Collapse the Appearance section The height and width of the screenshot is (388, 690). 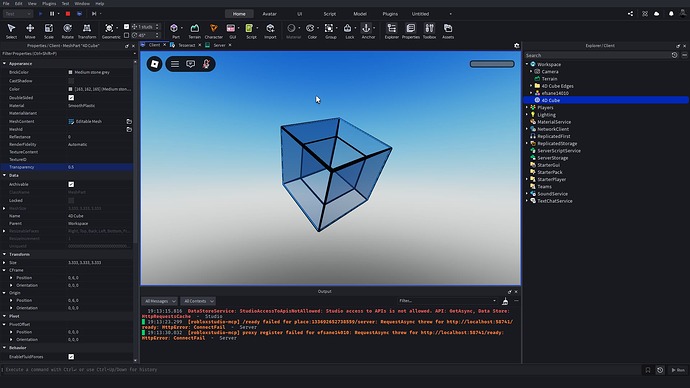pos(4,63)
